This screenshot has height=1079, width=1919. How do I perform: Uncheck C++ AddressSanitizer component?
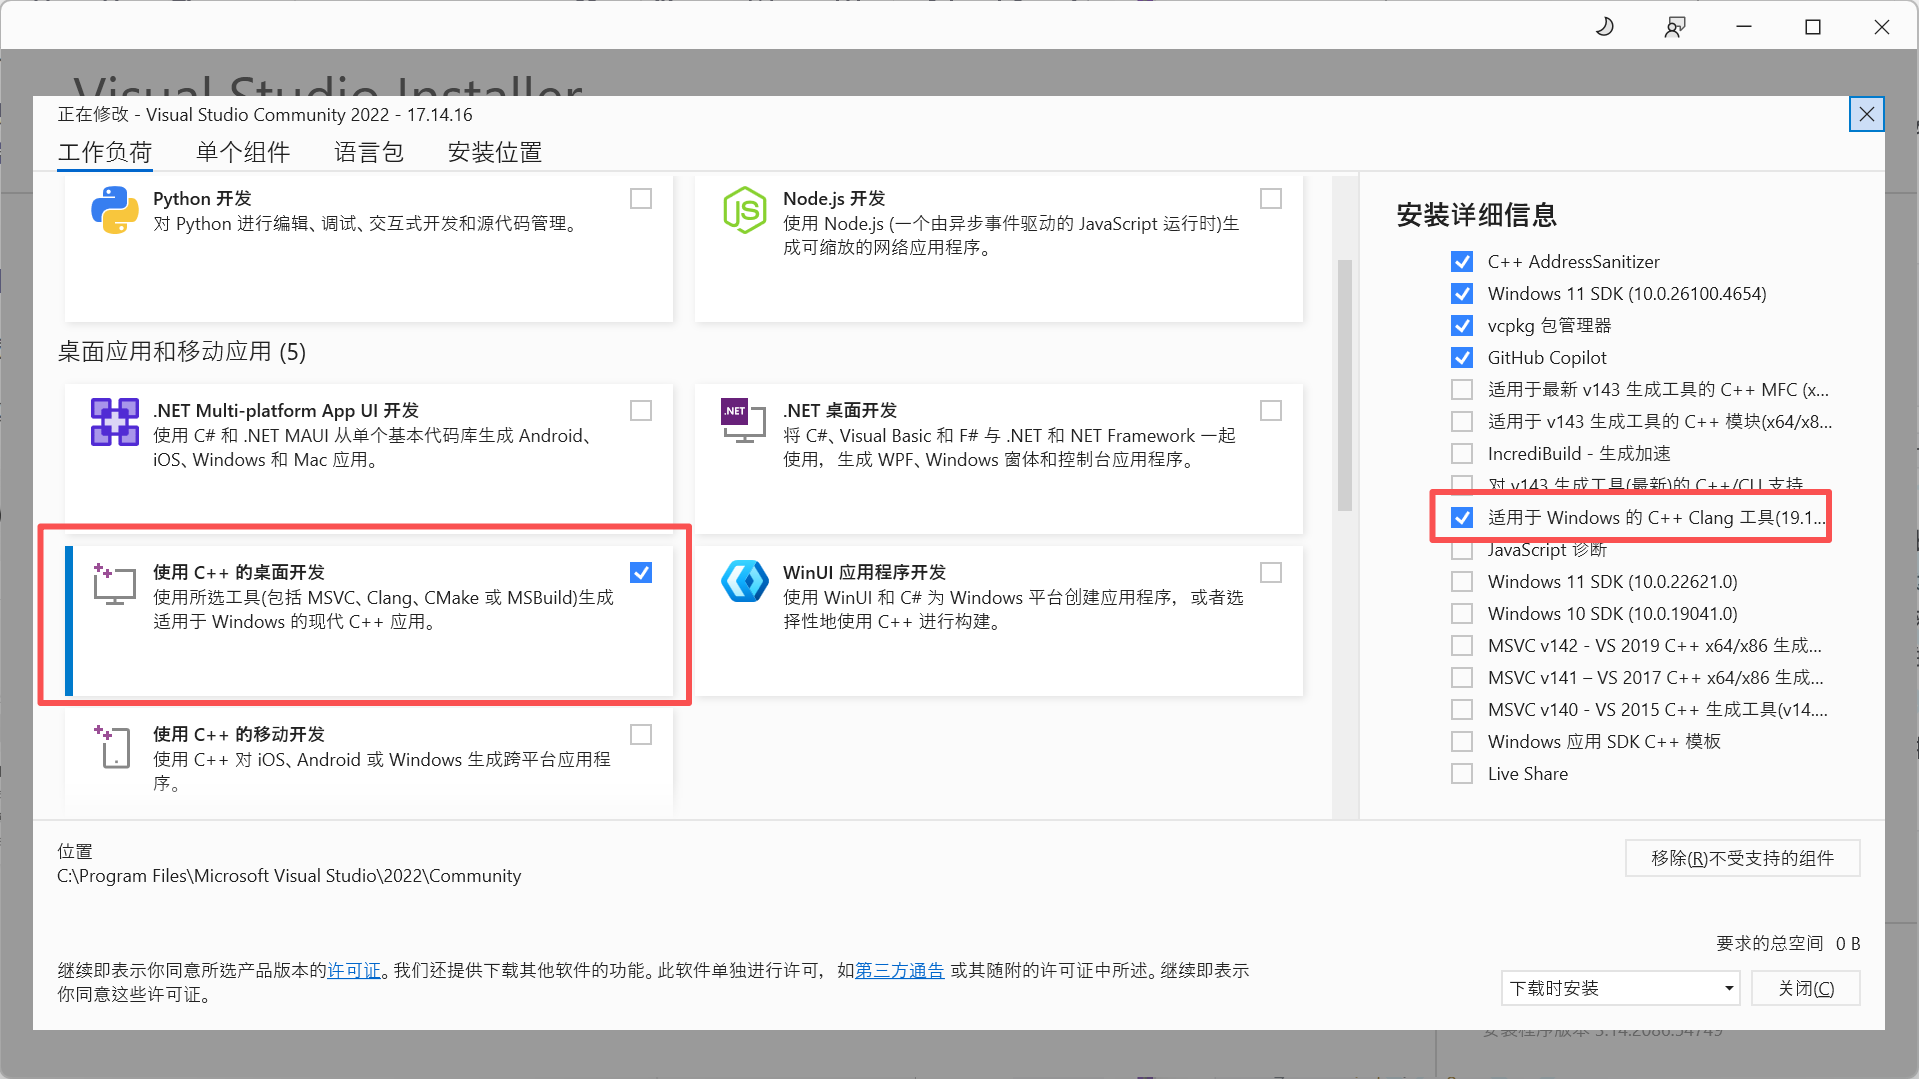(x=1462, y=262)
